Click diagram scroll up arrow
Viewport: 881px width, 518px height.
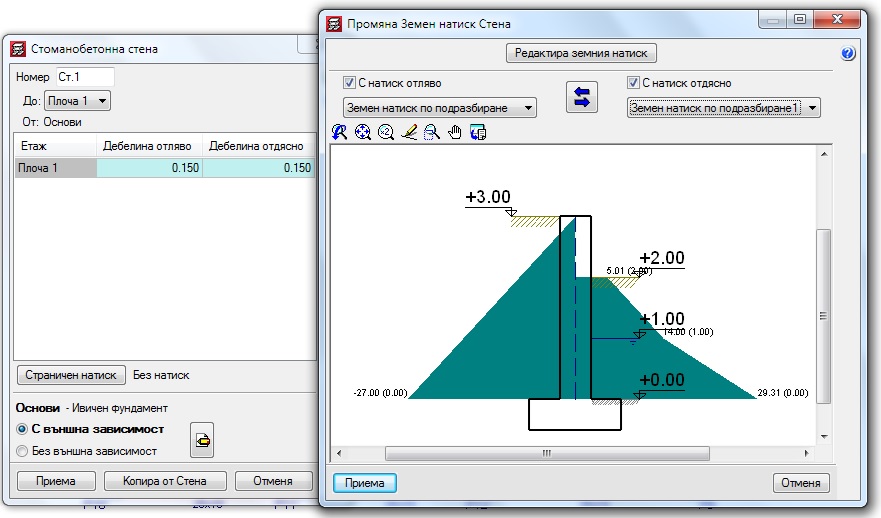point(824,154)
